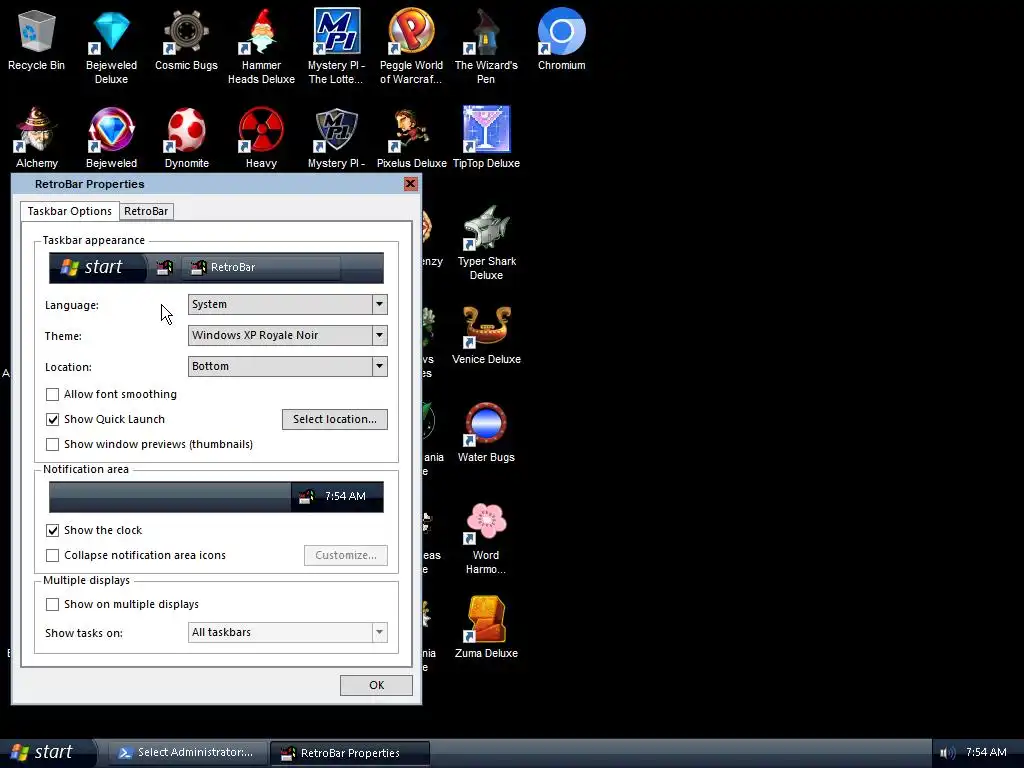Viewport: 1024px width, 768px height.
Task: Click the grayed-out Customize... button
Action: coord(346,555)
